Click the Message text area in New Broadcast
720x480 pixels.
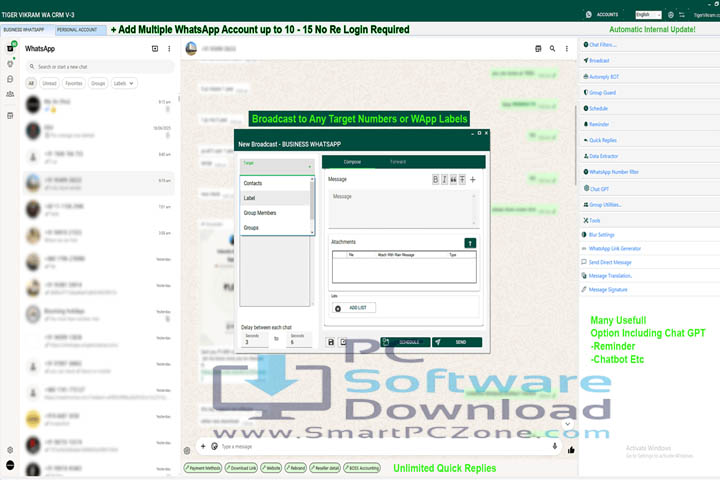coord(404,209)
